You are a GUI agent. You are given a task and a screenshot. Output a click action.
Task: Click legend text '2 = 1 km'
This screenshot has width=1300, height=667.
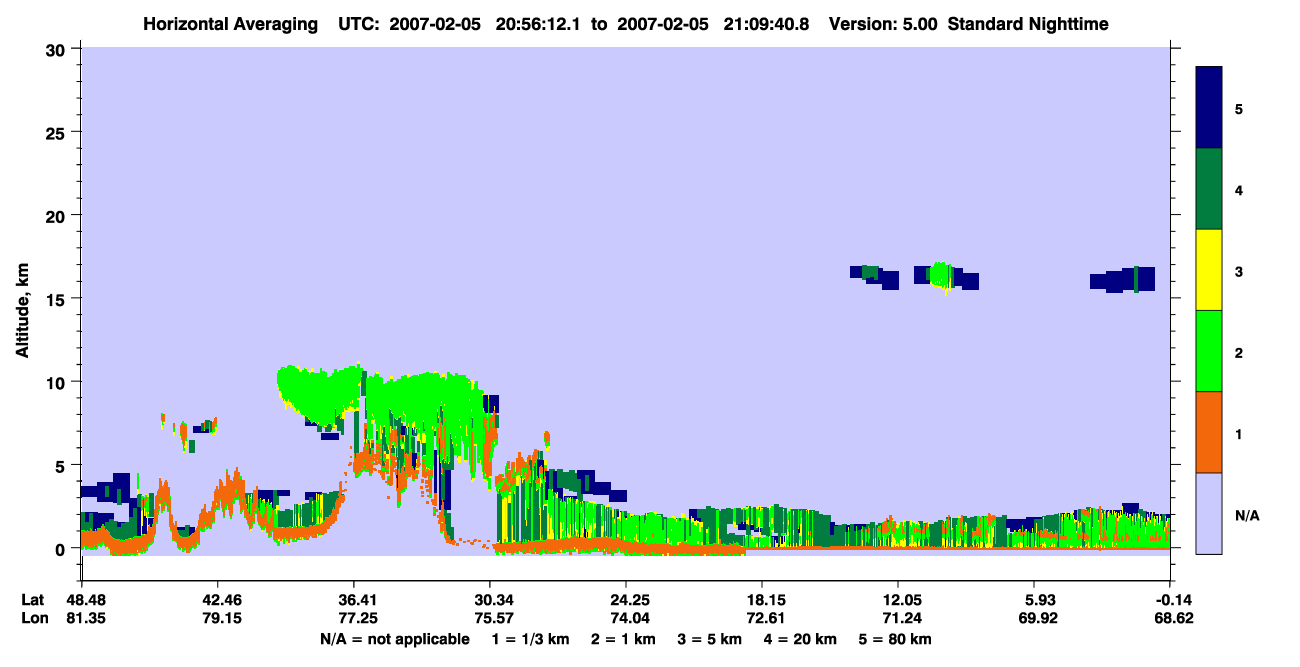coord(623,639)
